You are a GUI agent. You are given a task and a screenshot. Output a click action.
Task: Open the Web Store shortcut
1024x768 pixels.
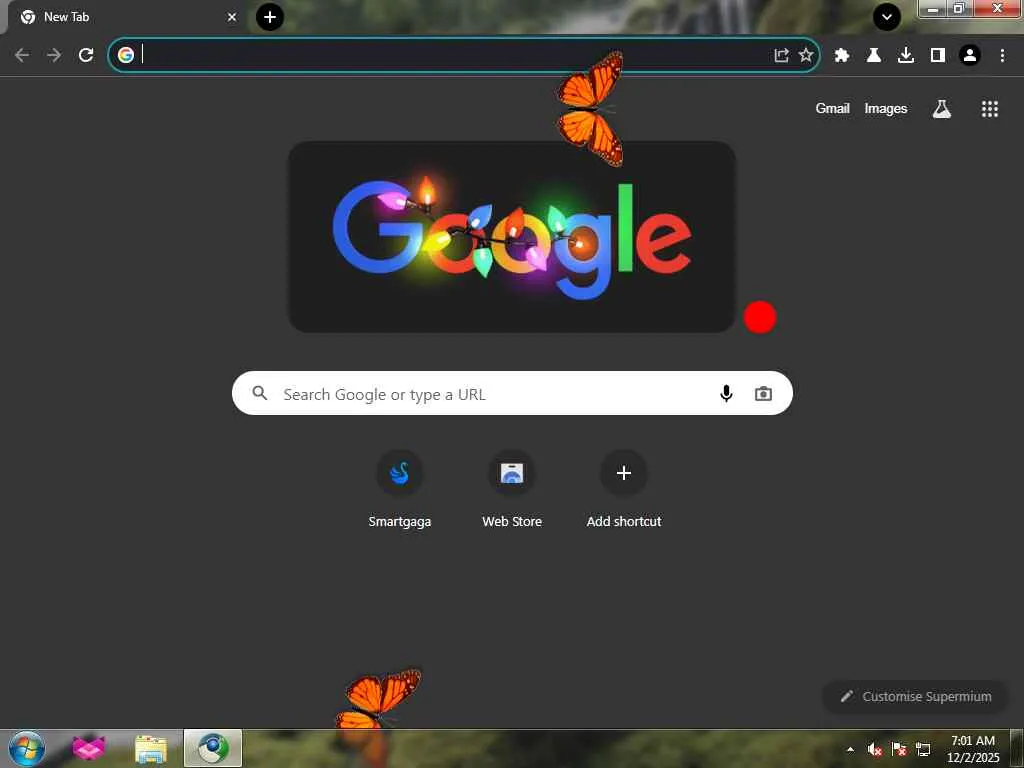(512, 490)
